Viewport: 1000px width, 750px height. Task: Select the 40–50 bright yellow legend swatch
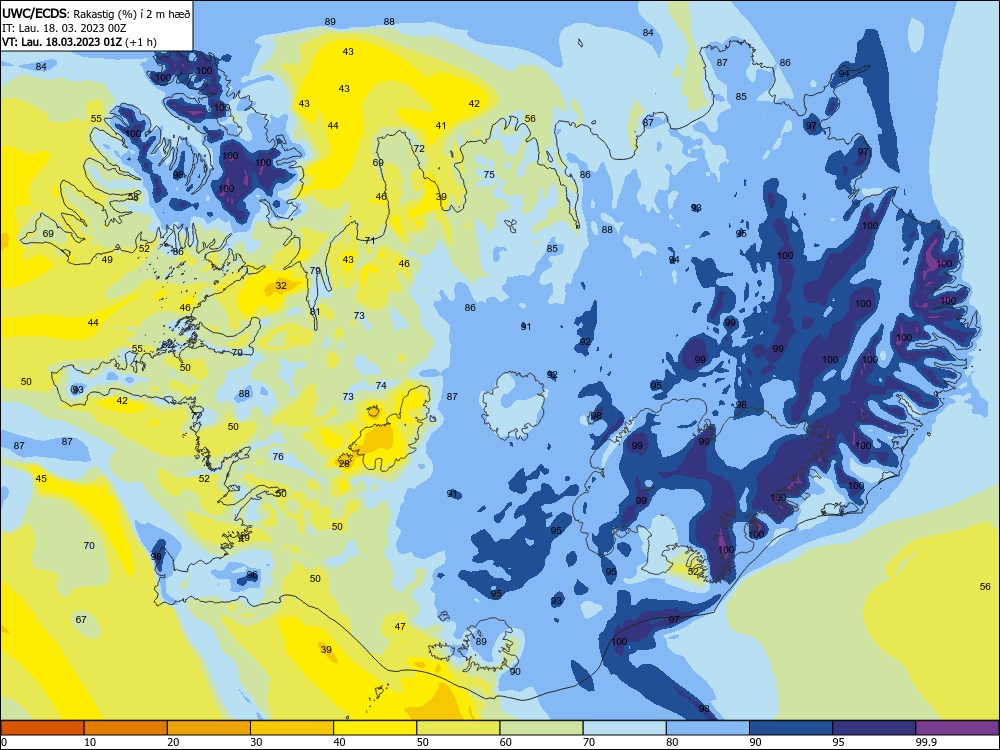tap(375, 728)
